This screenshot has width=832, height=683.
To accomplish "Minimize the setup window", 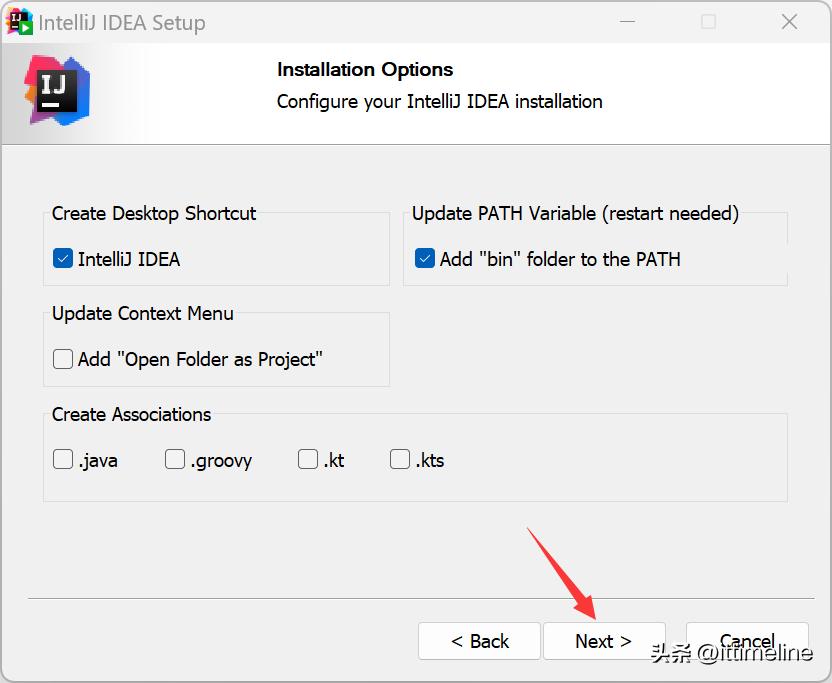I will (x=628, y=22).
